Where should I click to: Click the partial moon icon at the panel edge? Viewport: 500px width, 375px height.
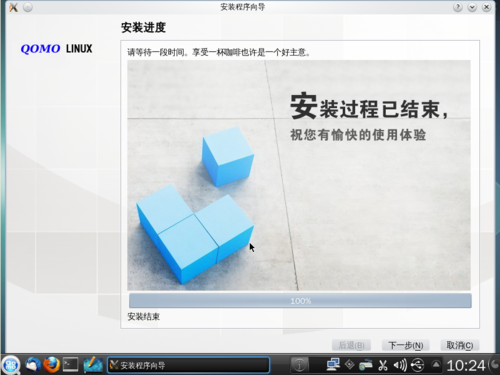click(494, 365)
